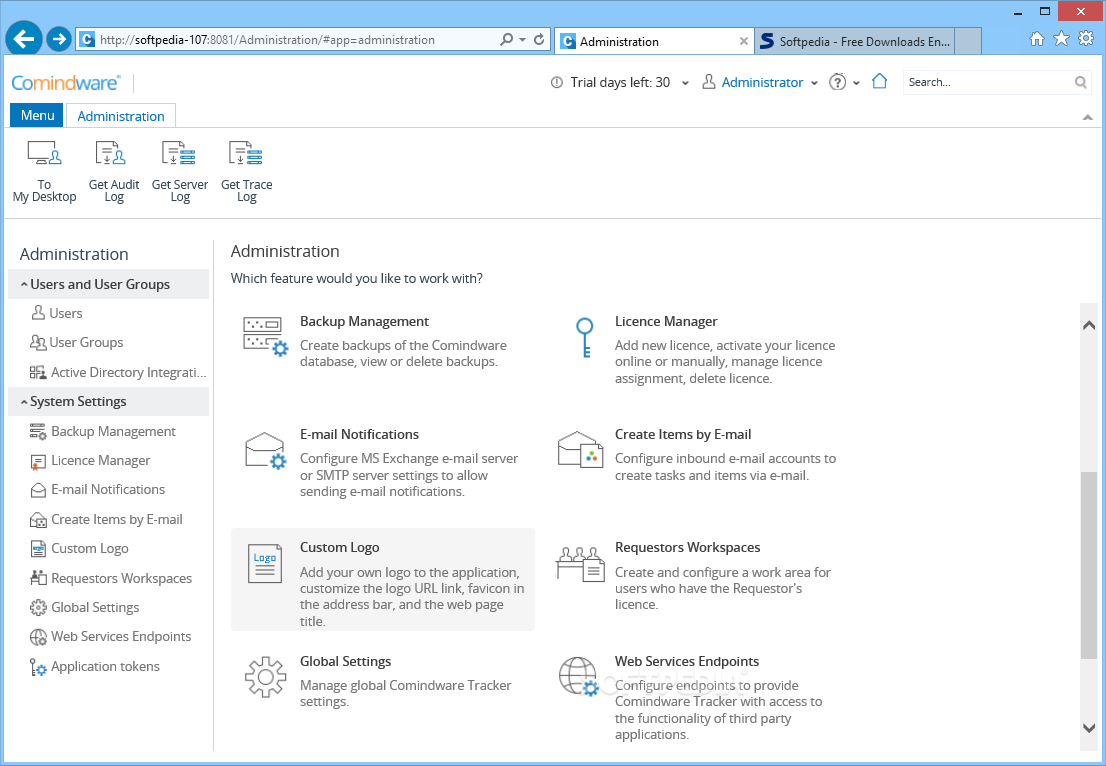Viewport: 1106px width, 766px height.
Task: Click the Licence Manager sidebar icon
Action: pyautogui.click(x=38, y=461)
